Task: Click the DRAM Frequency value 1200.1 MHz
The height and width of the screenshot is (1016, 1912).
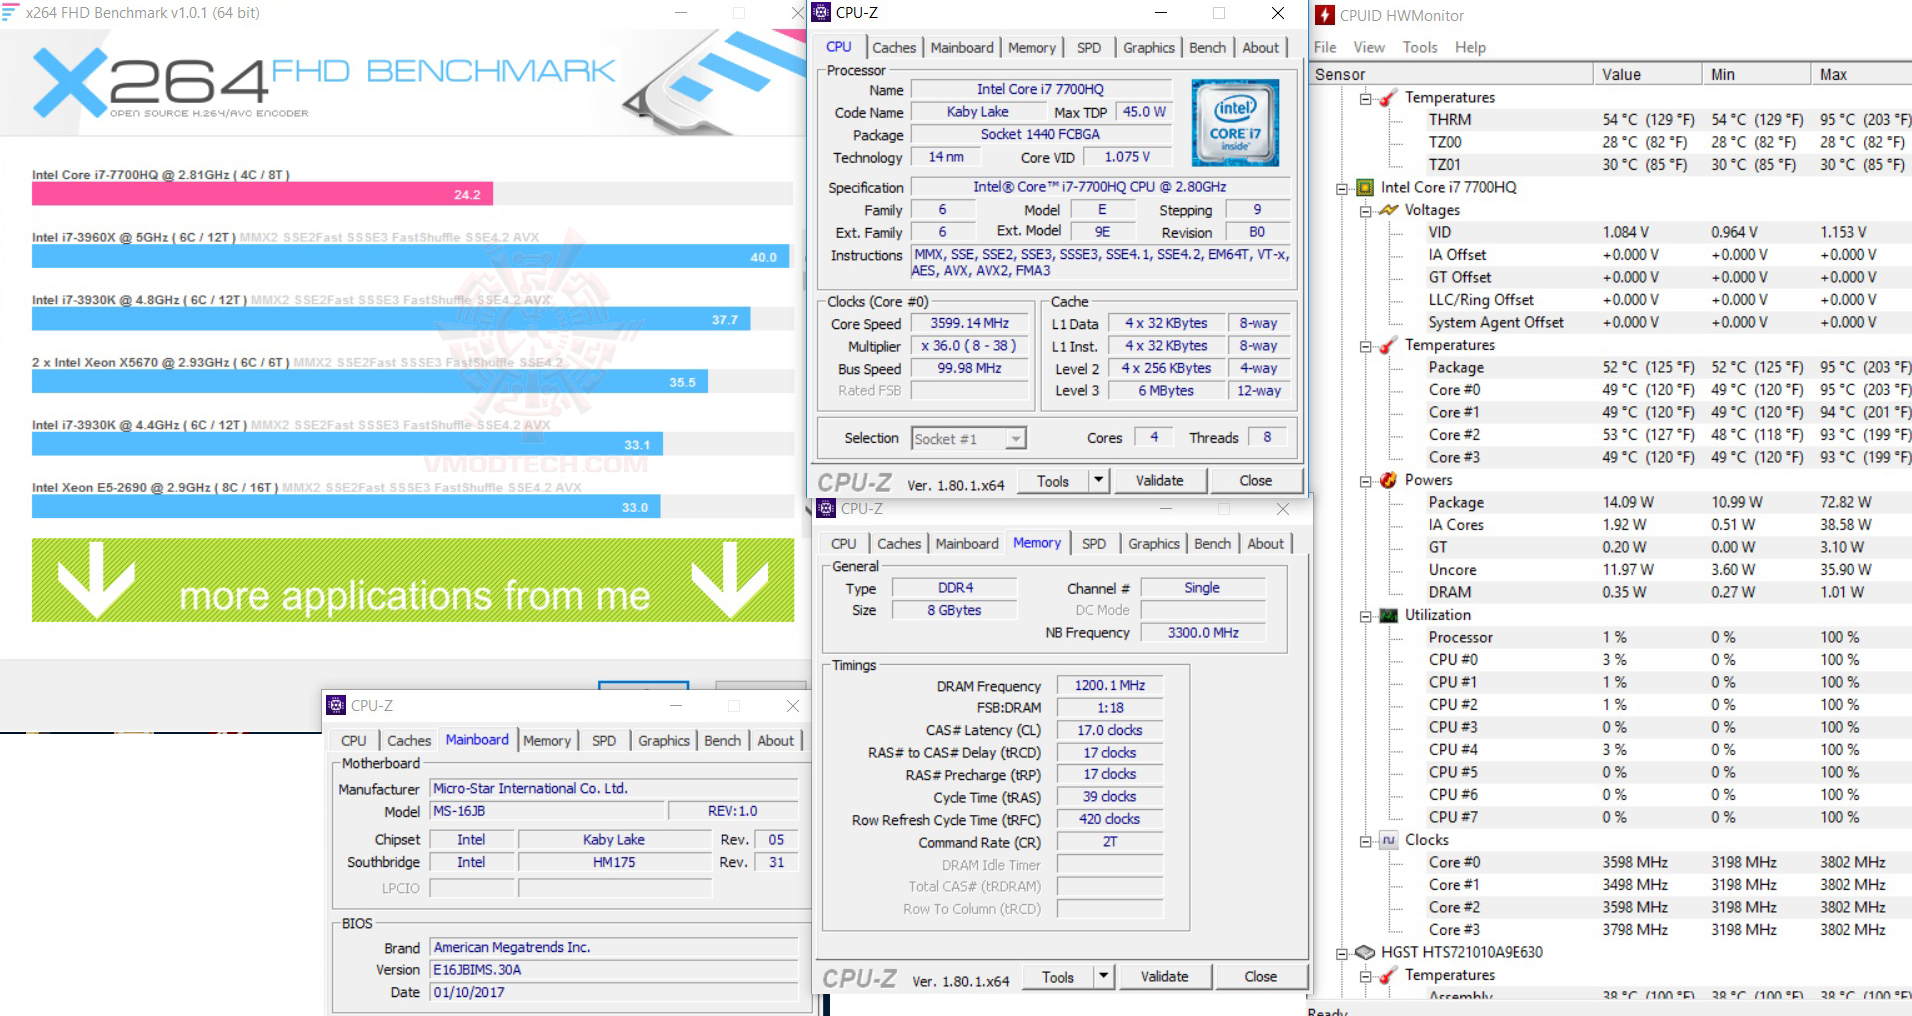Action: coord(1109,686)
